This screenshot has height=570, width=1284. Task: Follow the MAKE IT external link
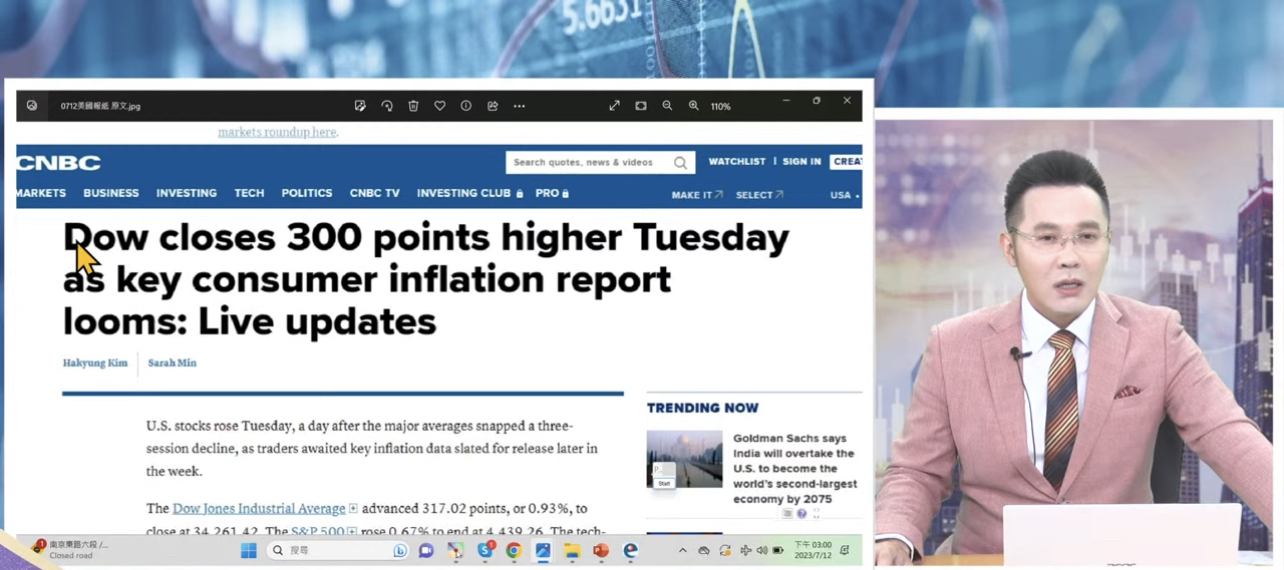click(697, 195)
